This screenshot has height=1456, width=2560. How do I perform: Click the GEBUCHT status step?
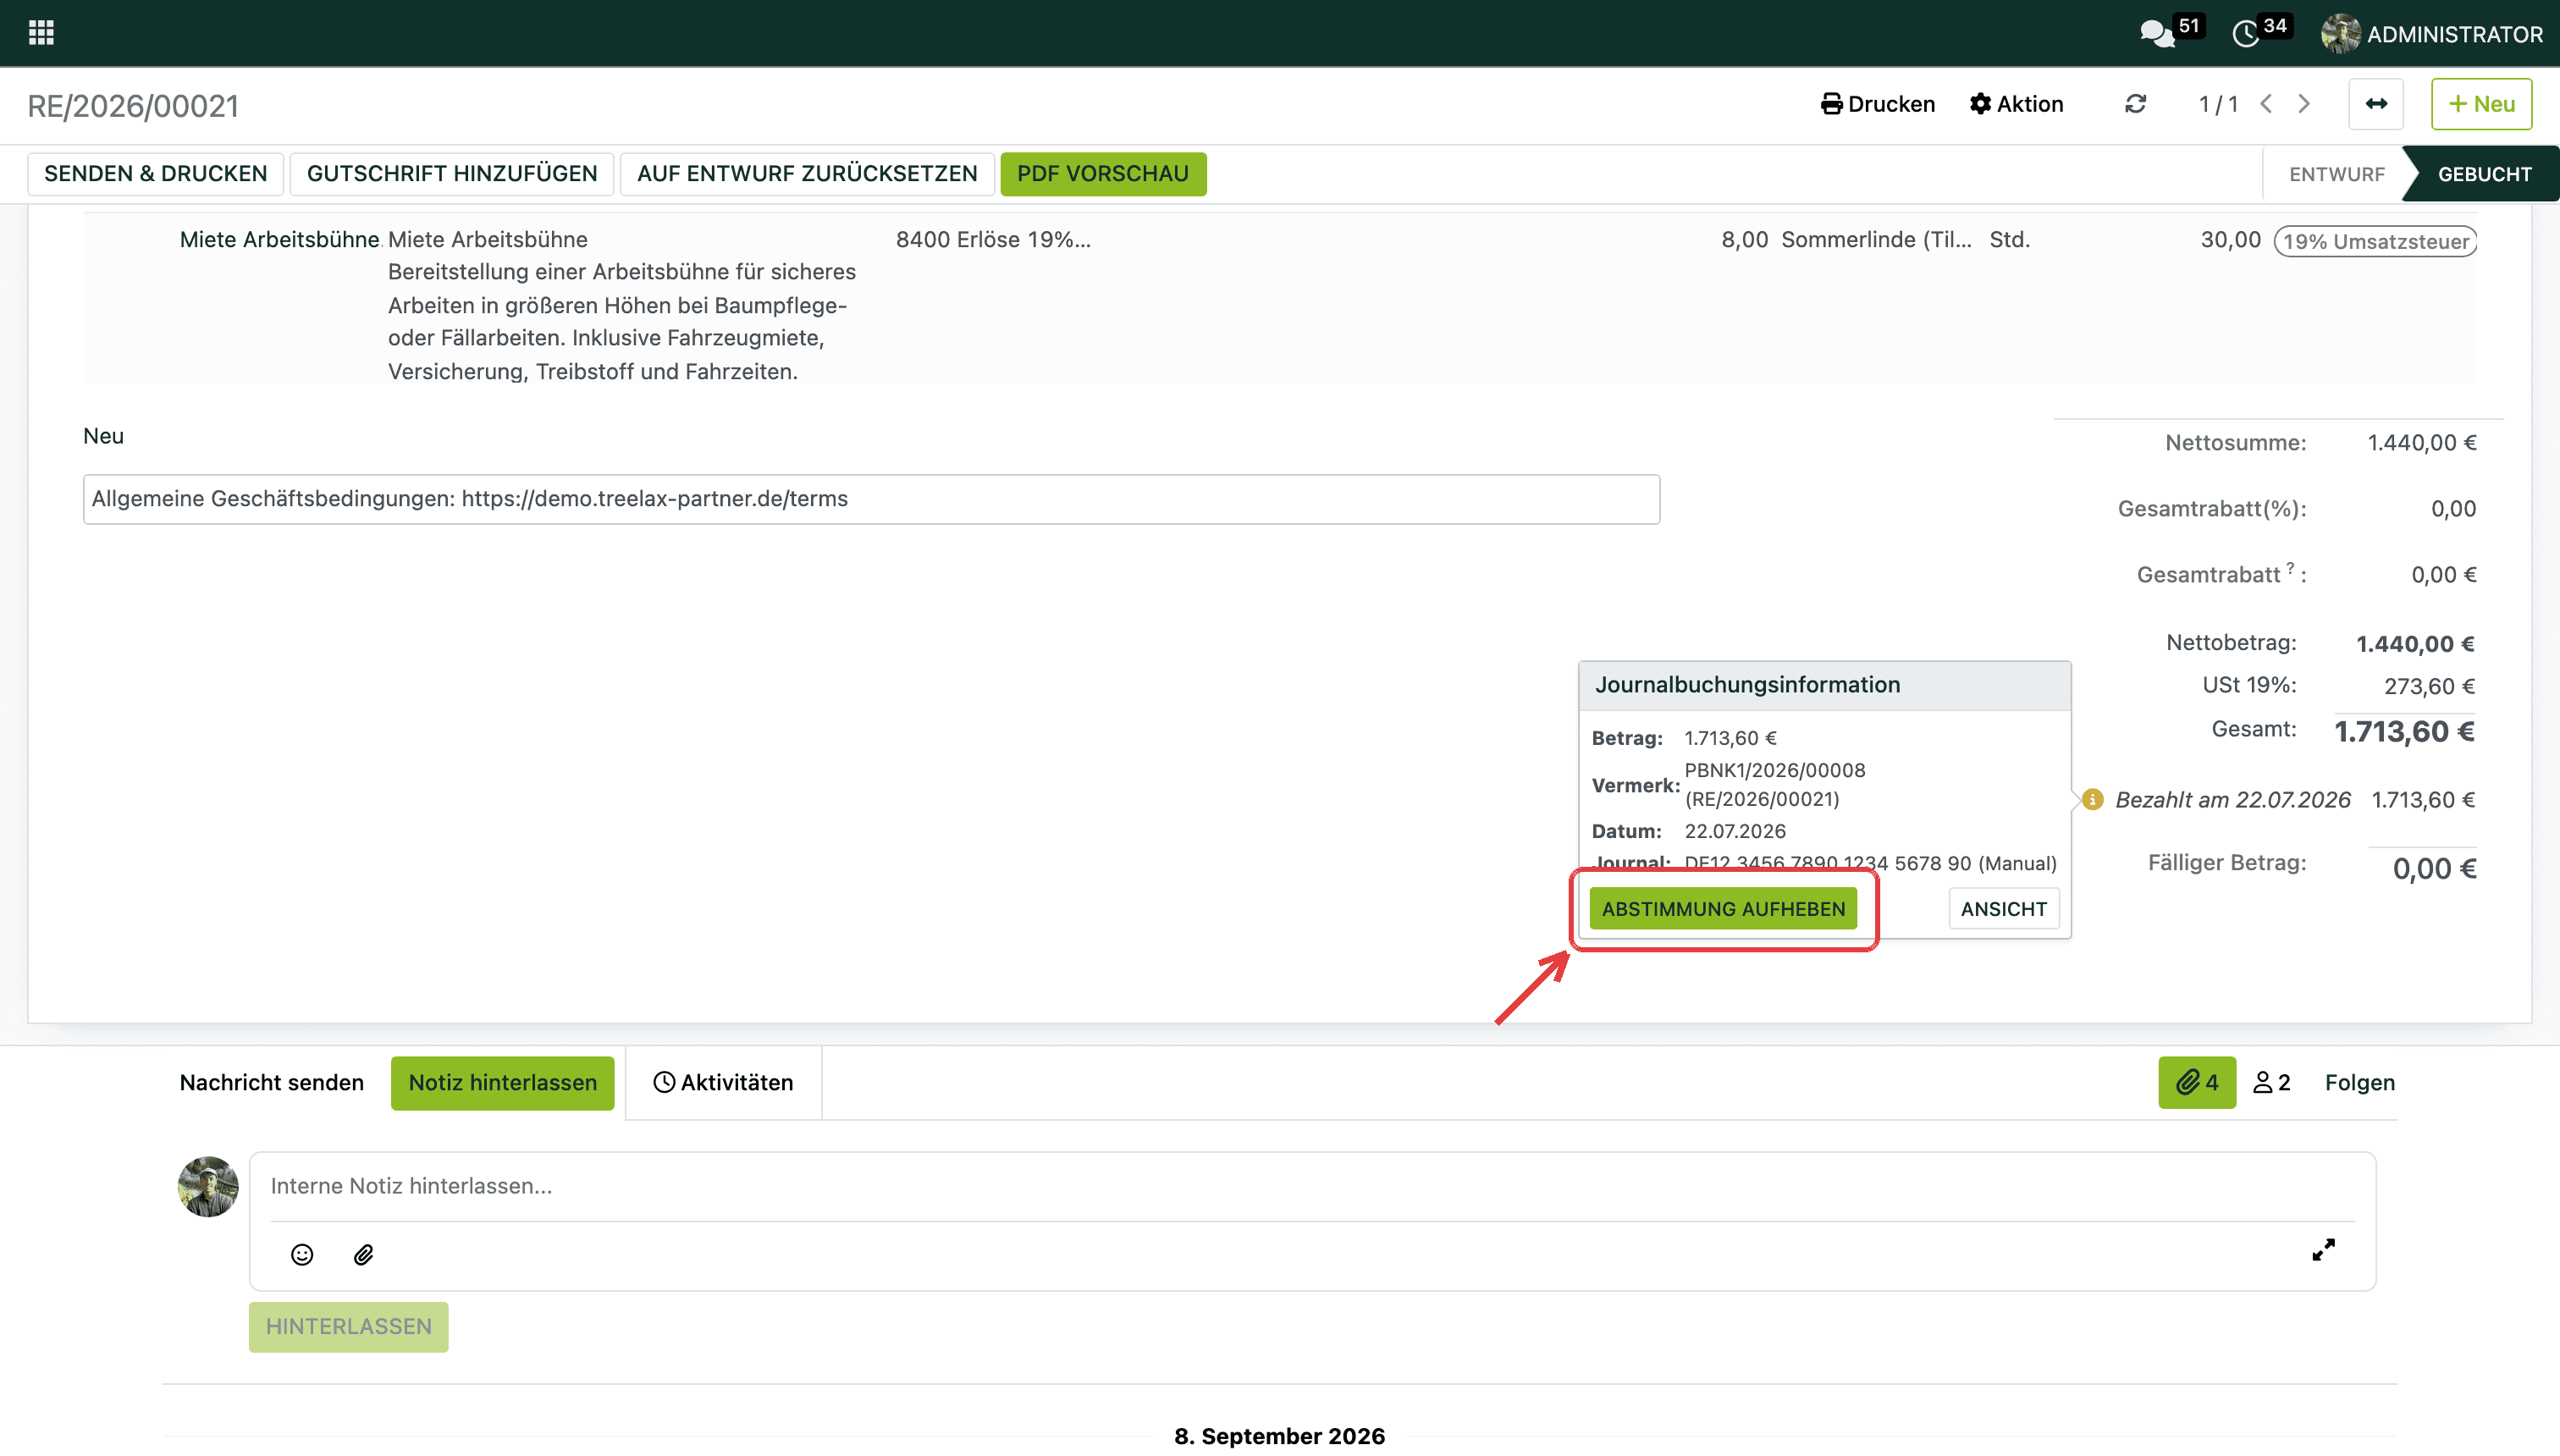(2484, 174)
